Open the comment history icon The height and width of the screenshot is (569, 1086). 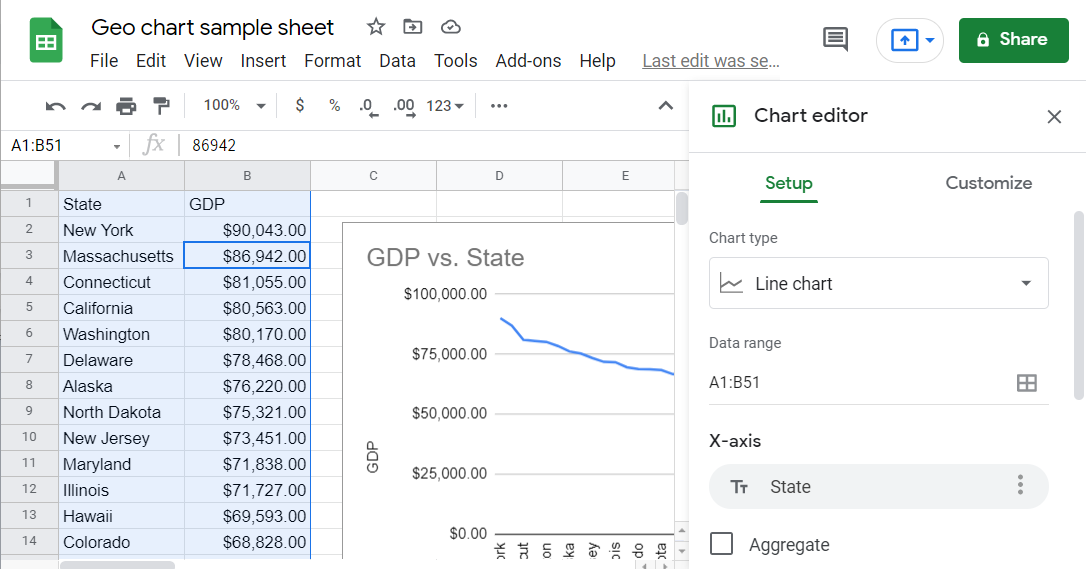pos(835,40)
